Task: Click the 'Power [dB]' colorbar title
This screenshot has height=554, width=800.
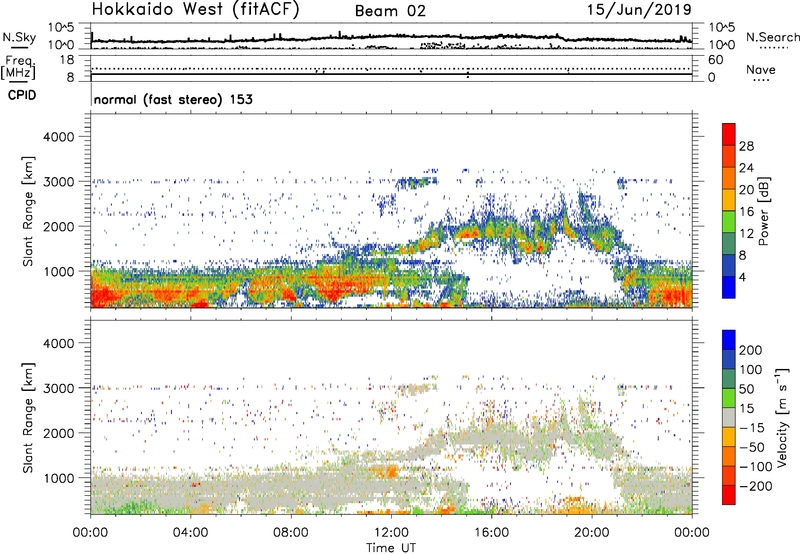Action: tap(763, 211)
